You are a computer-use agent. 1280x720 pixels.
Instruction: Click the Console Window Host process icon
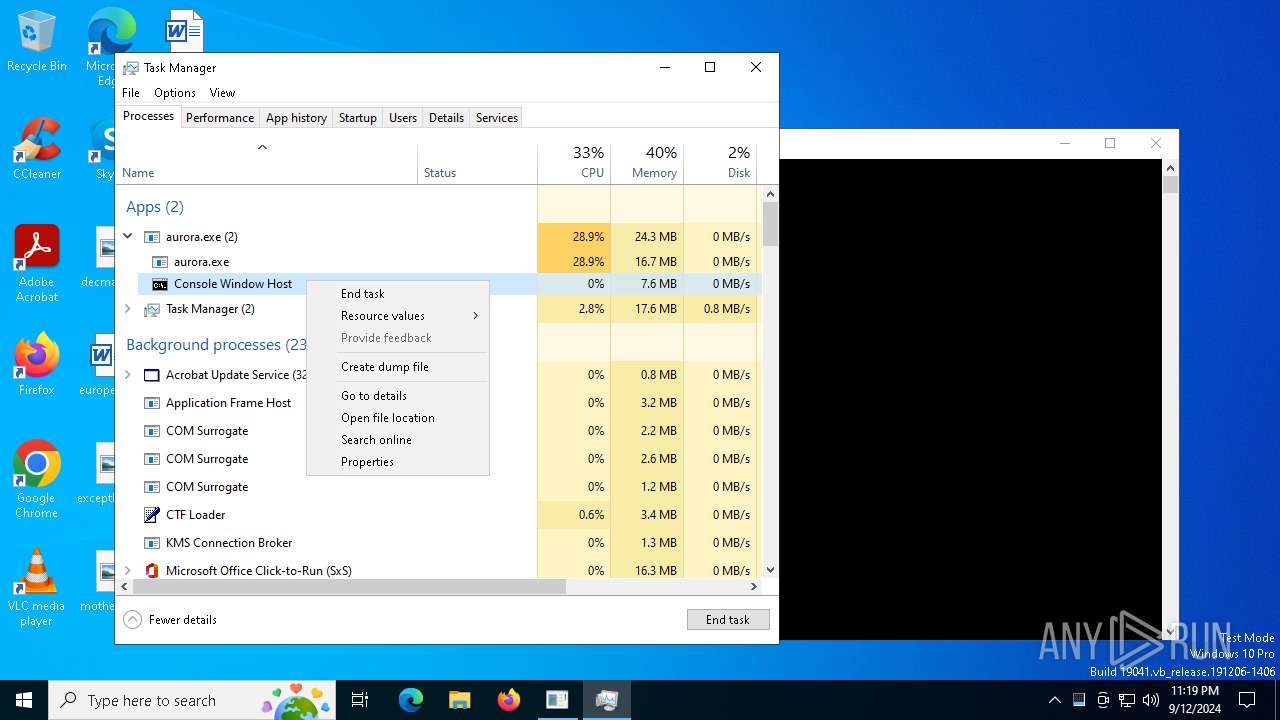pos(160,284)
